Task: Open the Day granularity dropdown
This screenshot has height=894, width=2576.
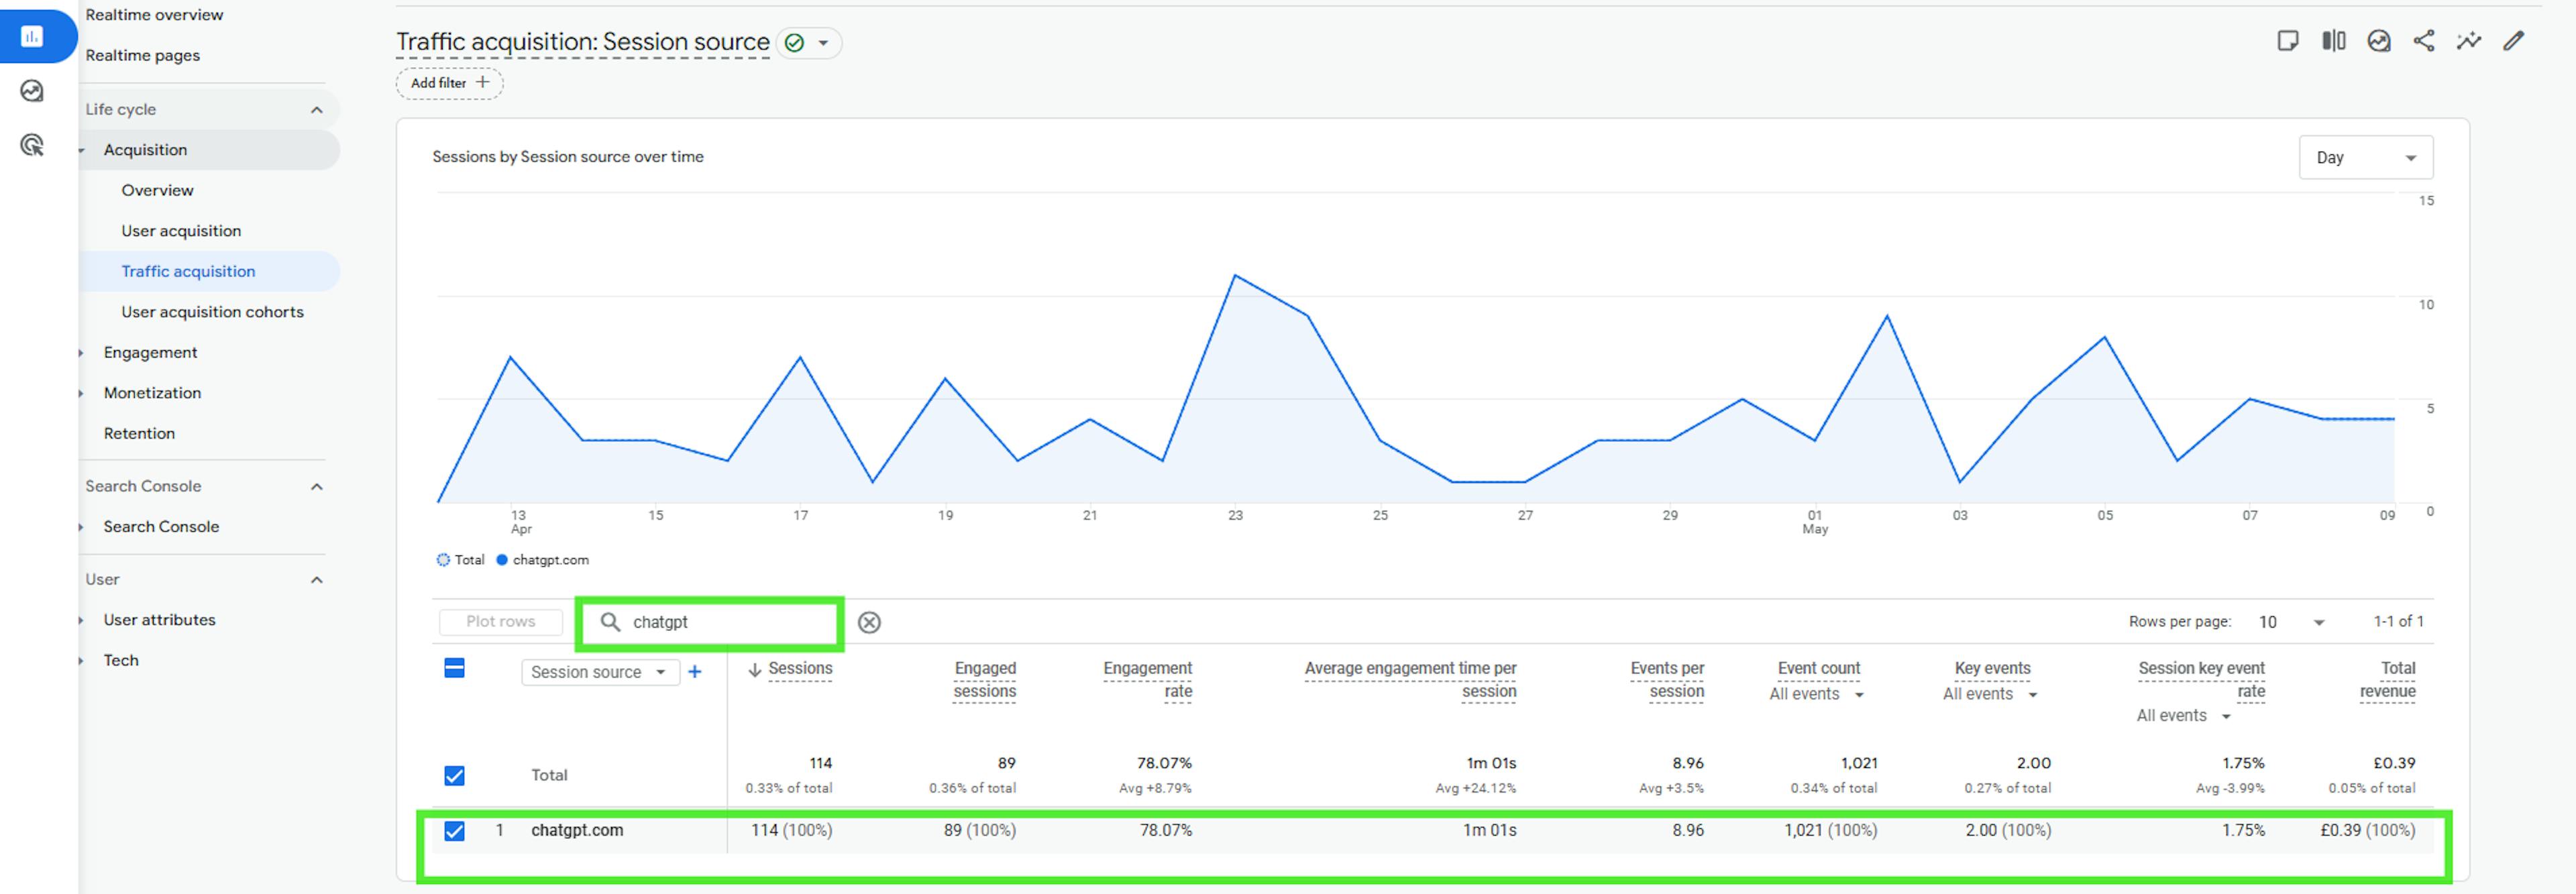Action: tap(2365, 158)
